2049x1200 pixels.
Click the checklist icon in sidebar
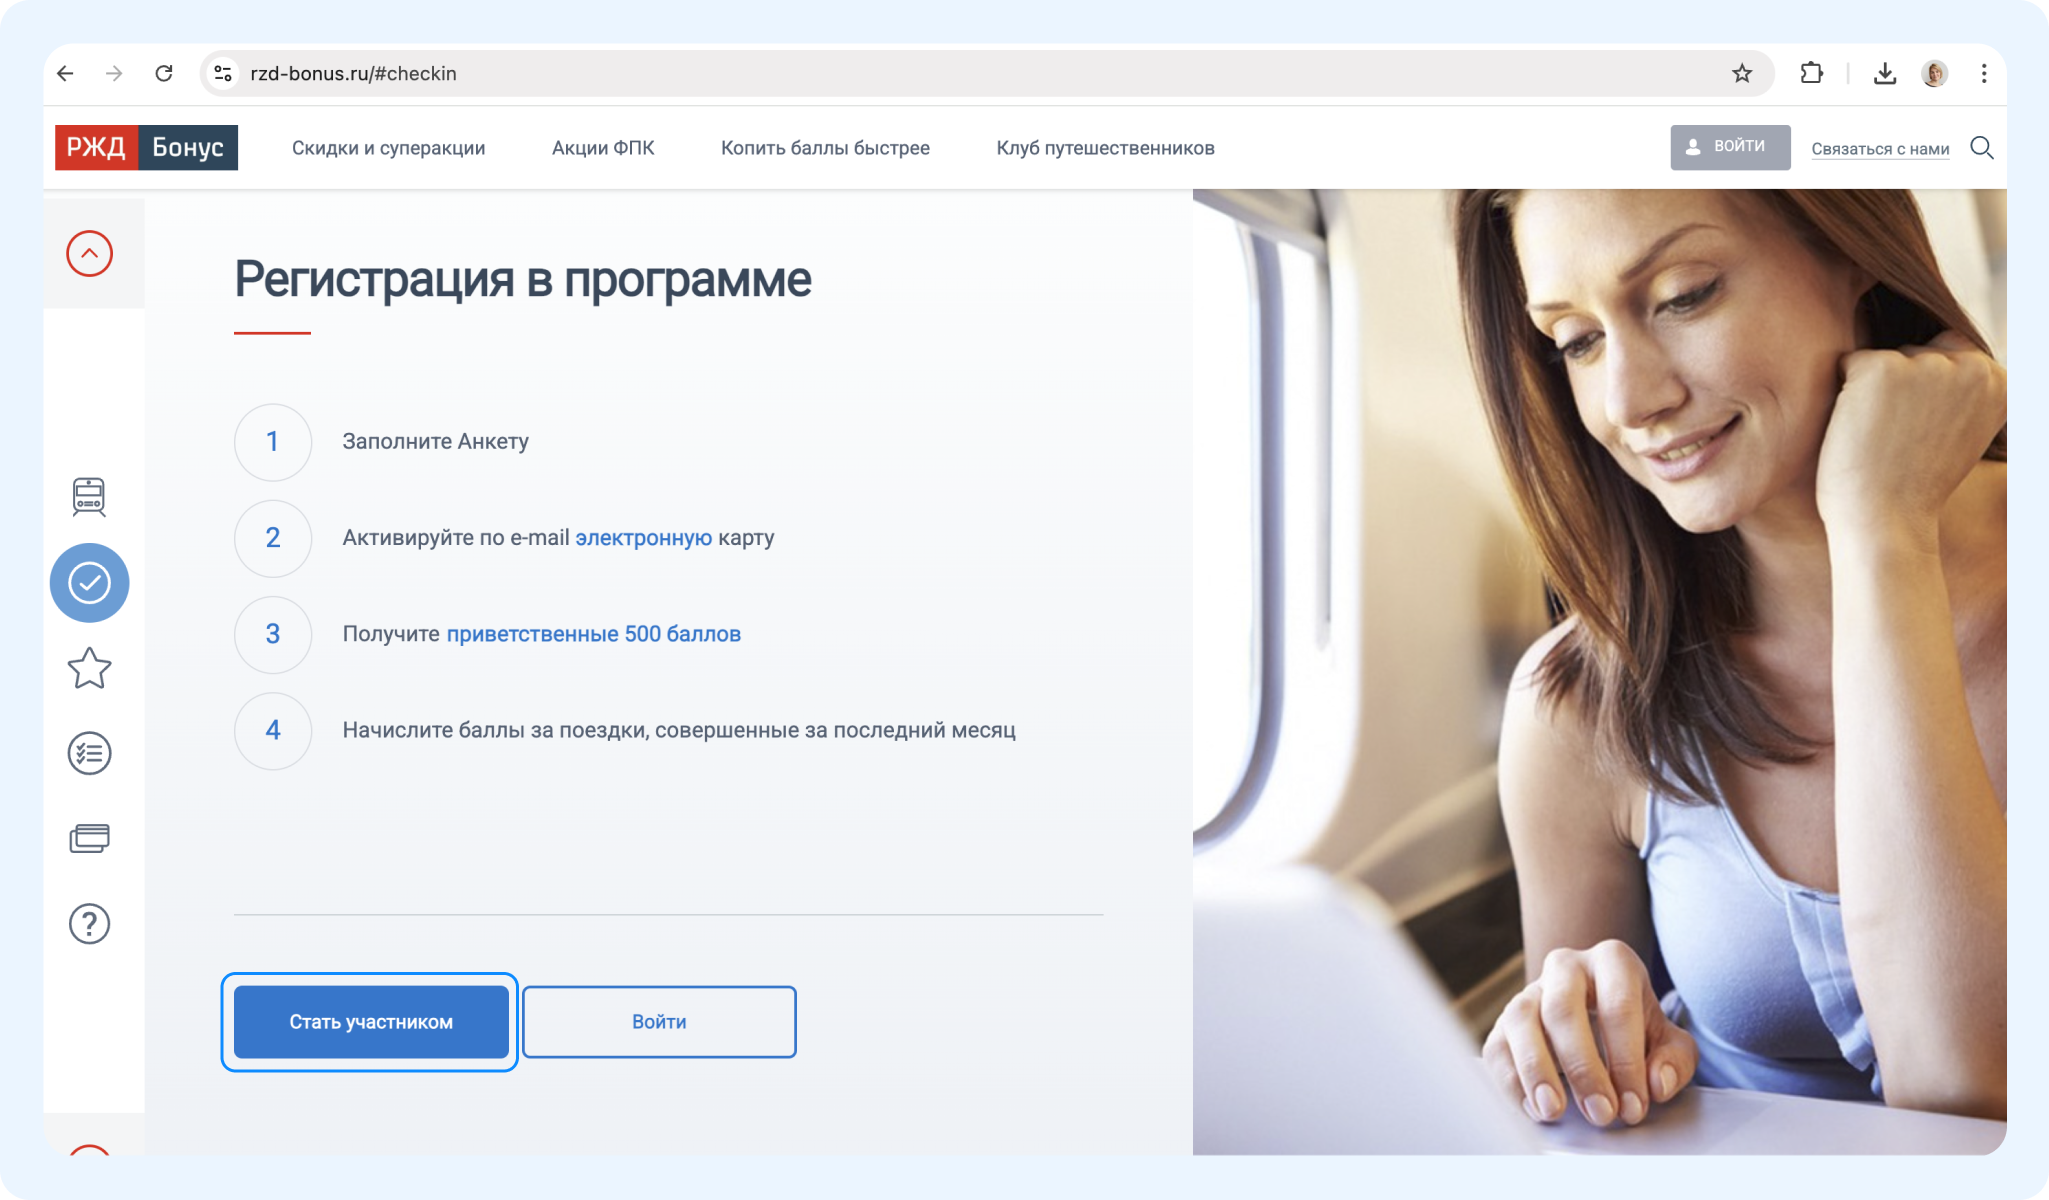coord(89,753)
